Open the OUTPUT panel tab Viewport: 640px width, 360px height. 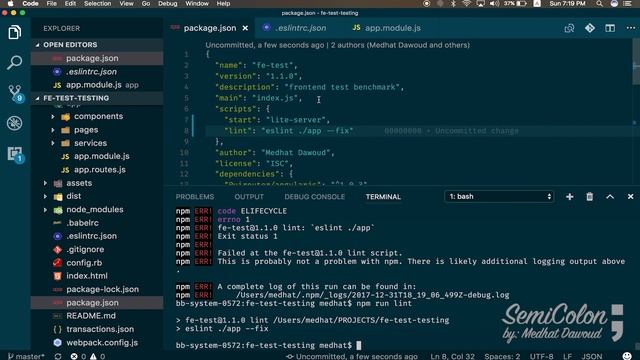coord(249,197)
